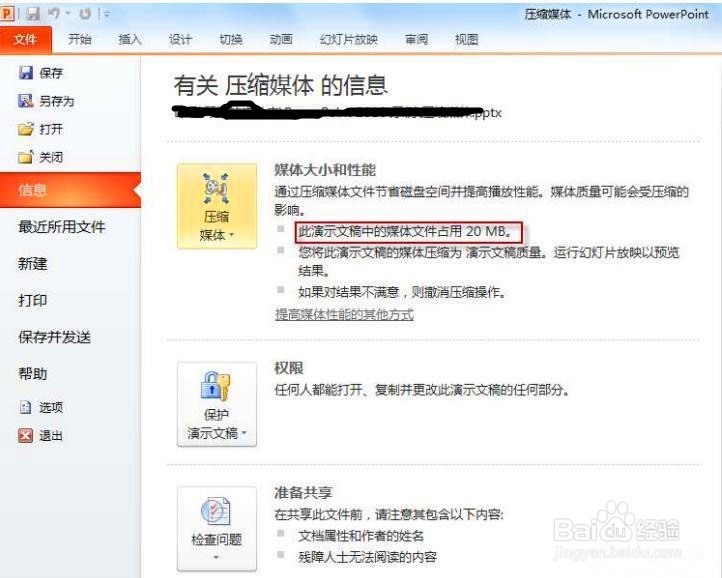Click the PowerPoint application icon in title bar
The height and width of the screenshot is (578, 722).
click(7, 14)
